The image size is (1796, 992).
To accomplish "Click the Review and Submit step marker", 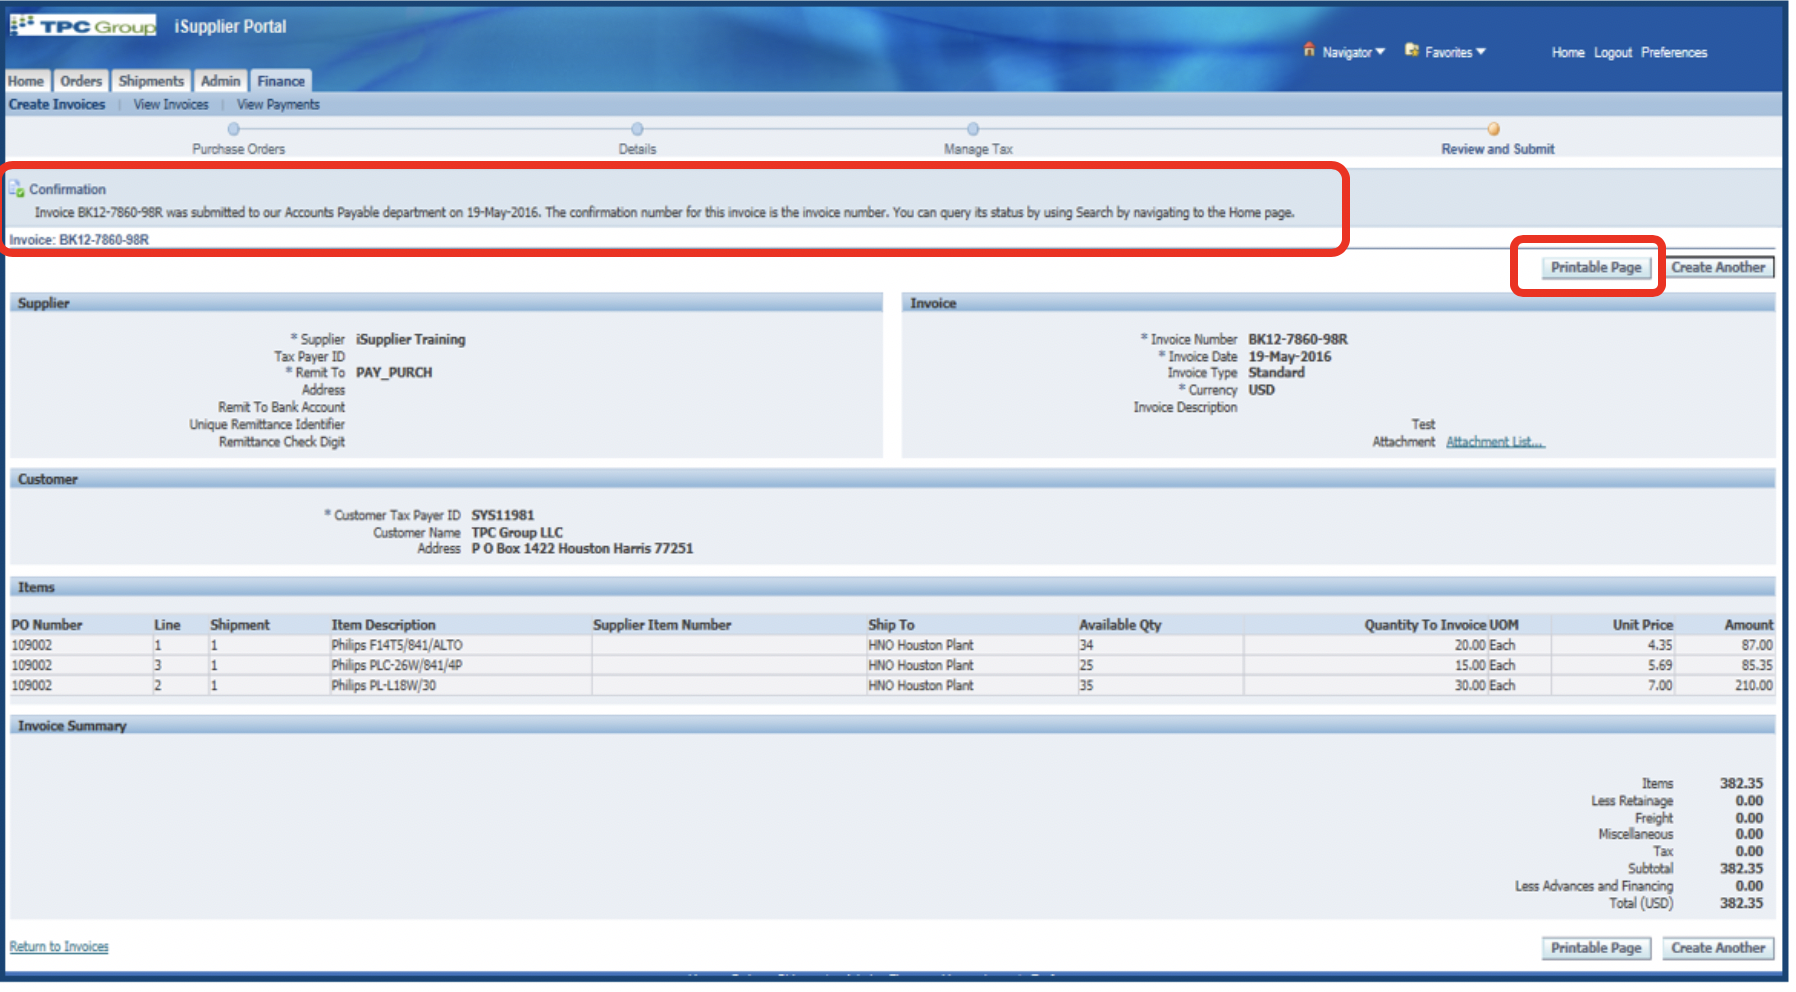I will coord(1493,129).
